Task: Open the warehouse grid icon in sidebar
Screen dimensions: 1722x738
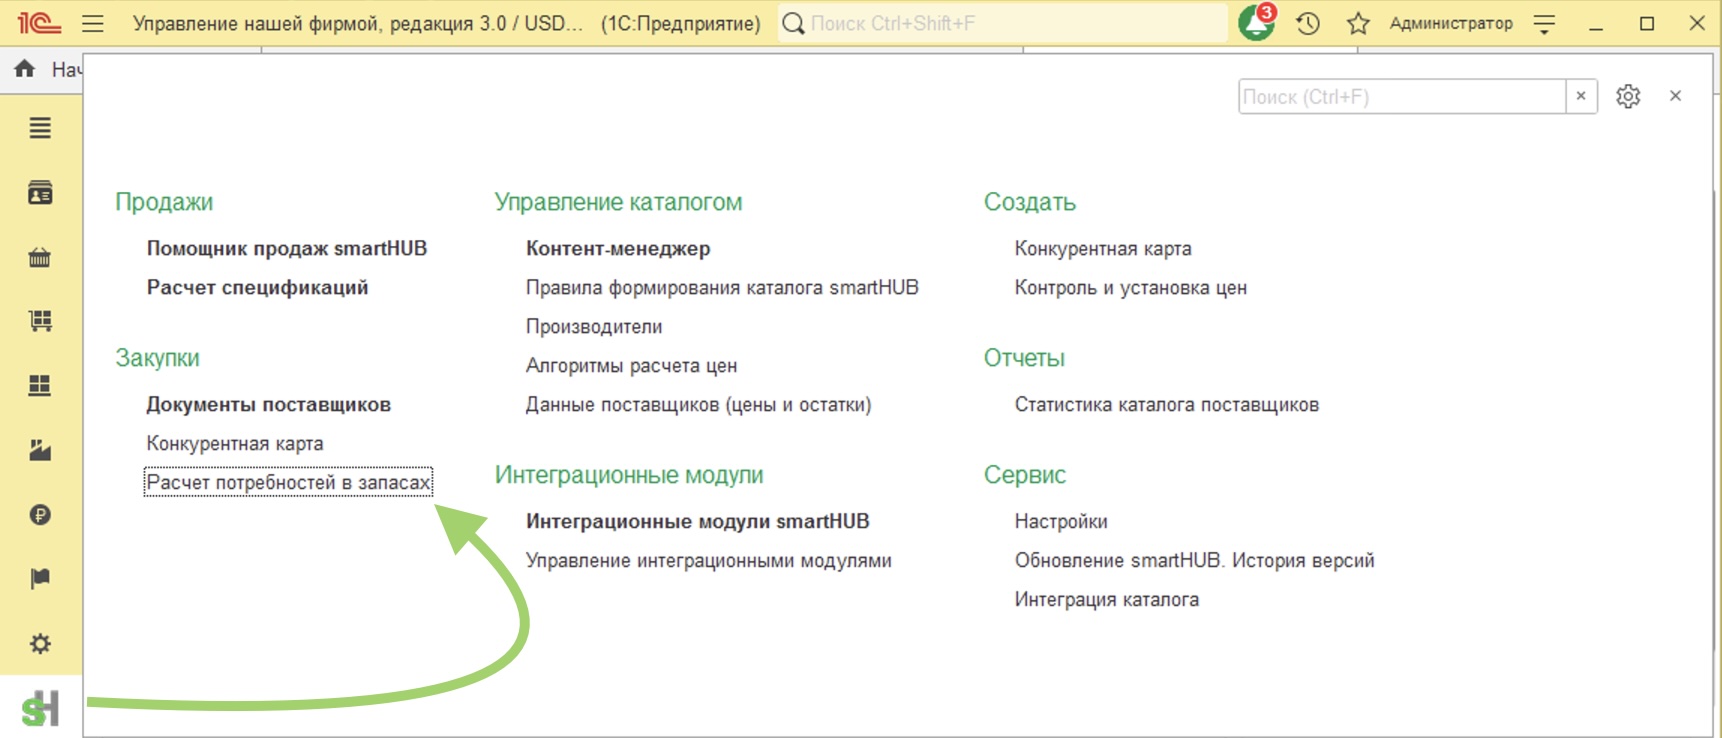Action: click(x=40, y=386)
